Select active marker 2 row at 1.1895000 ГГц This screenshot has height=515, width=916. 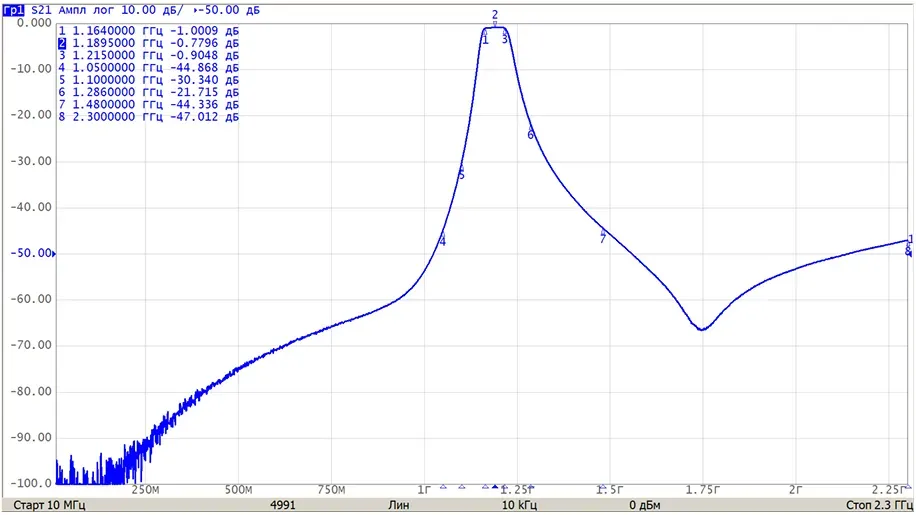pyautogui.click(x=149, y=43)
